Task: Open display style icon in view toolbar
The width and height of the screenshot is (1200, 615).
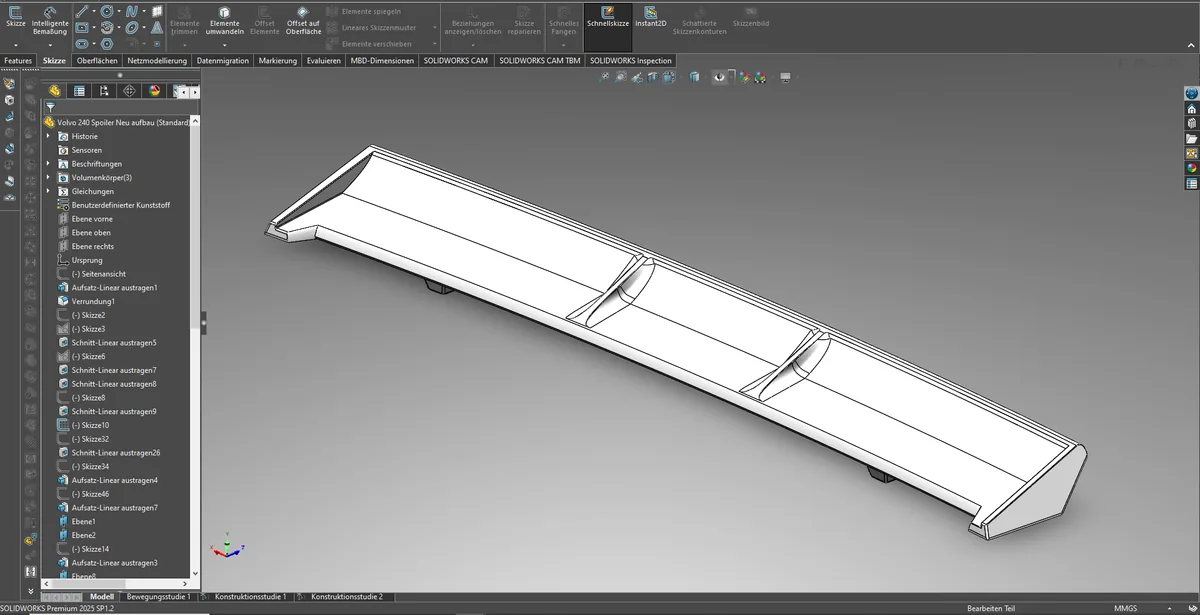Action: pyautogui.click(x=695, y=77)
